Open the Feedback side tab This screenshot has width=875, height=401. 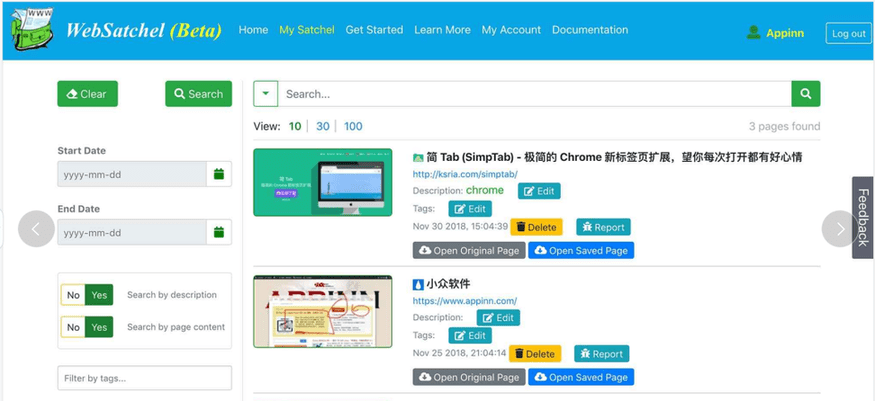pyautogui.click(x=863, y=218)
